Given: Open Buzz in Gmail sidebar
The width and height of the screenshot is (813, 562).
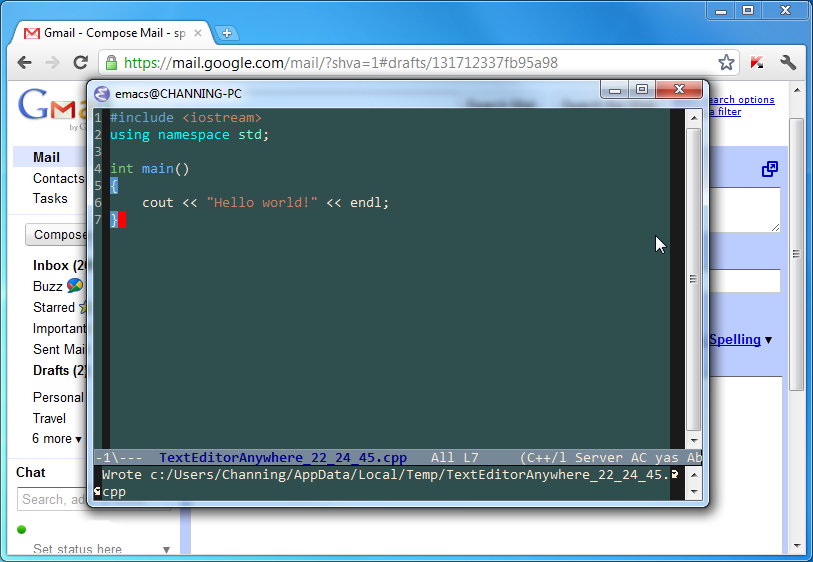Looking at the screenshot, I should [x=48, y=286].
